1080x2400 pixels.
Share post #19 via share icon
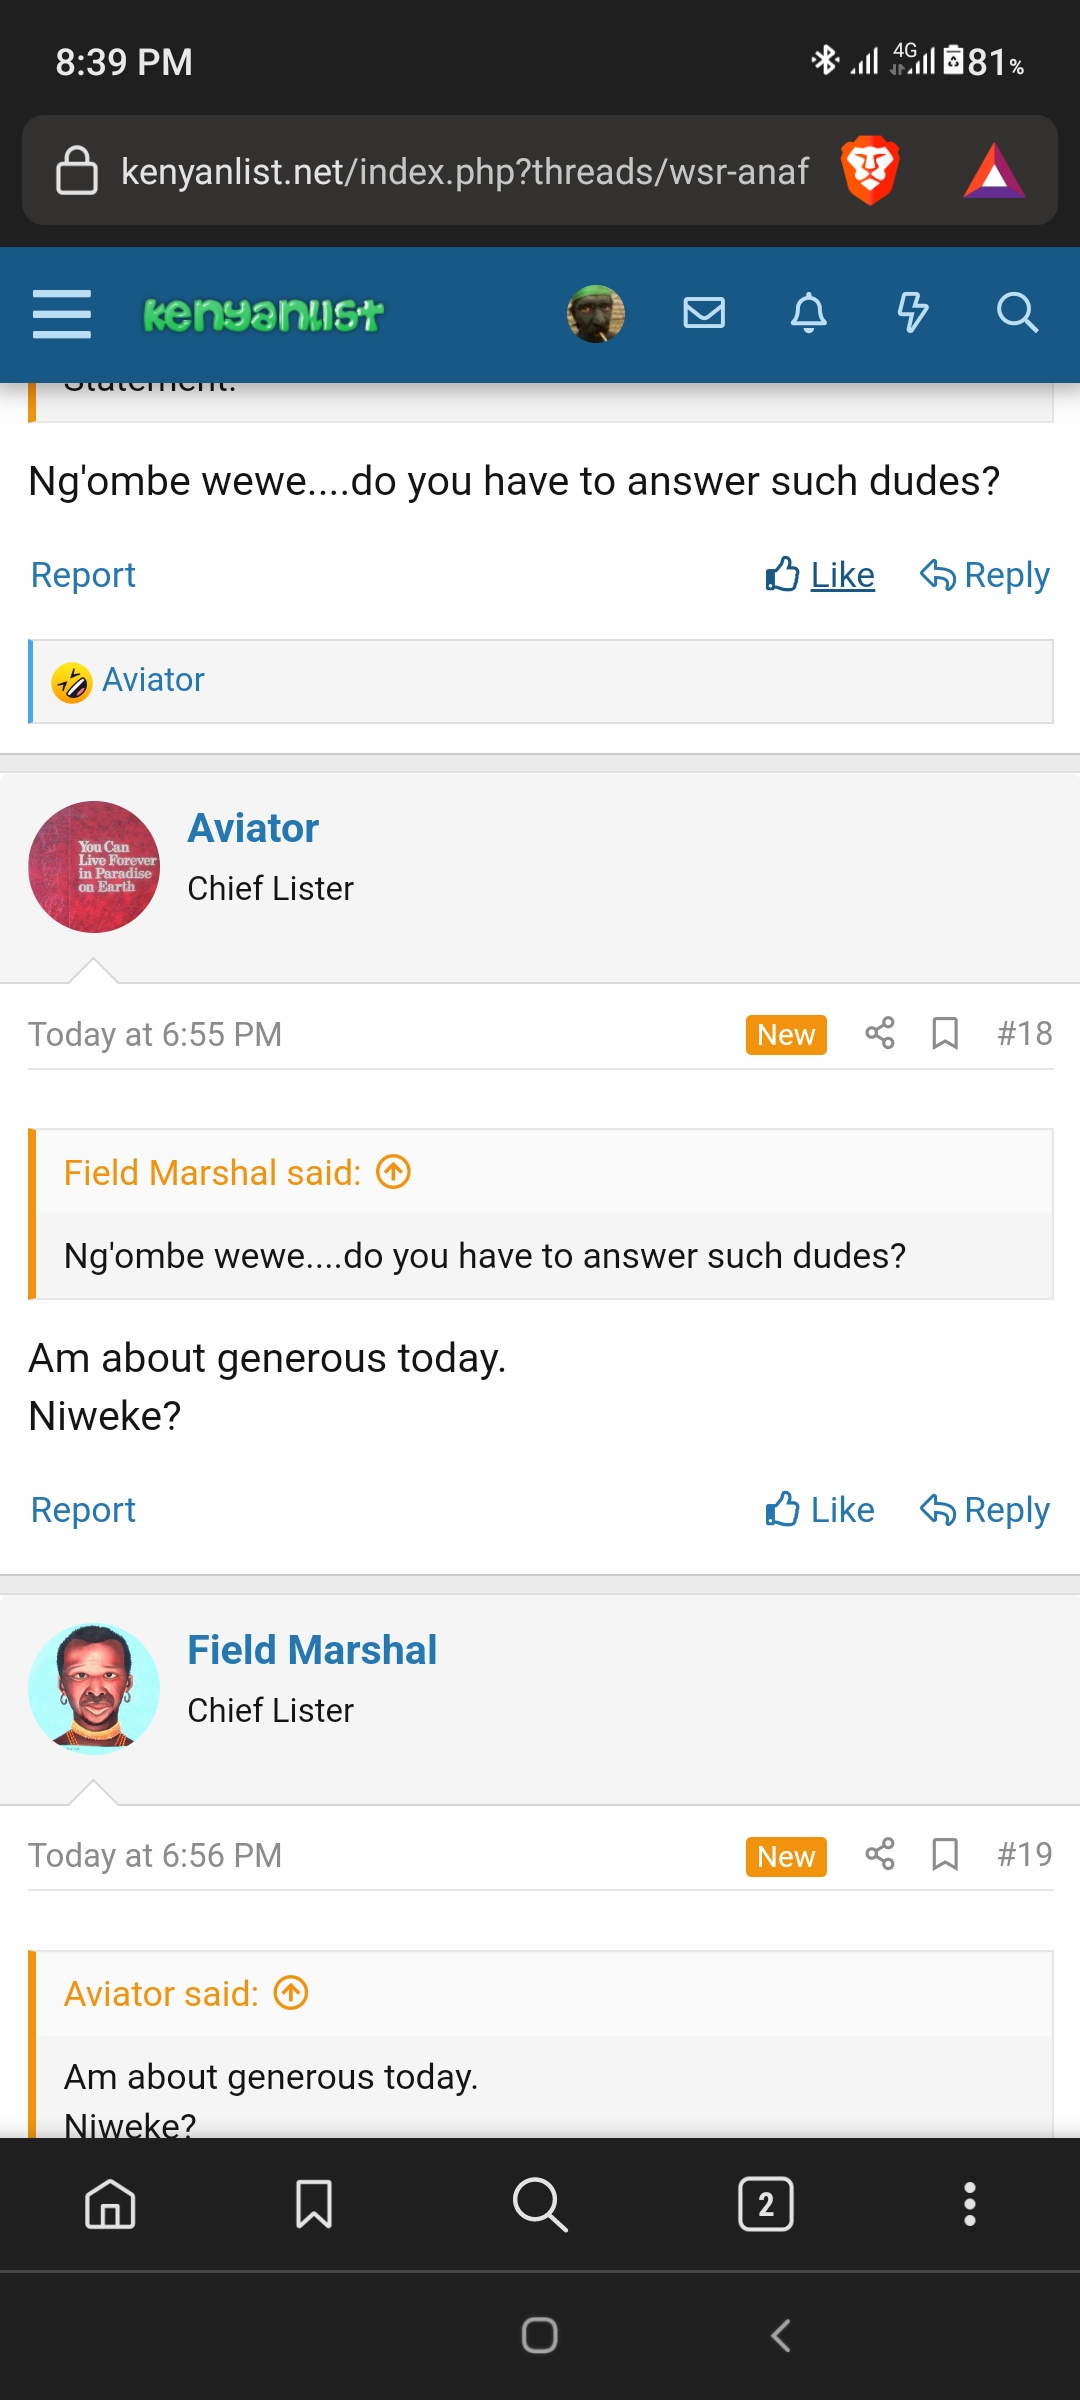tap(880, 1855)
